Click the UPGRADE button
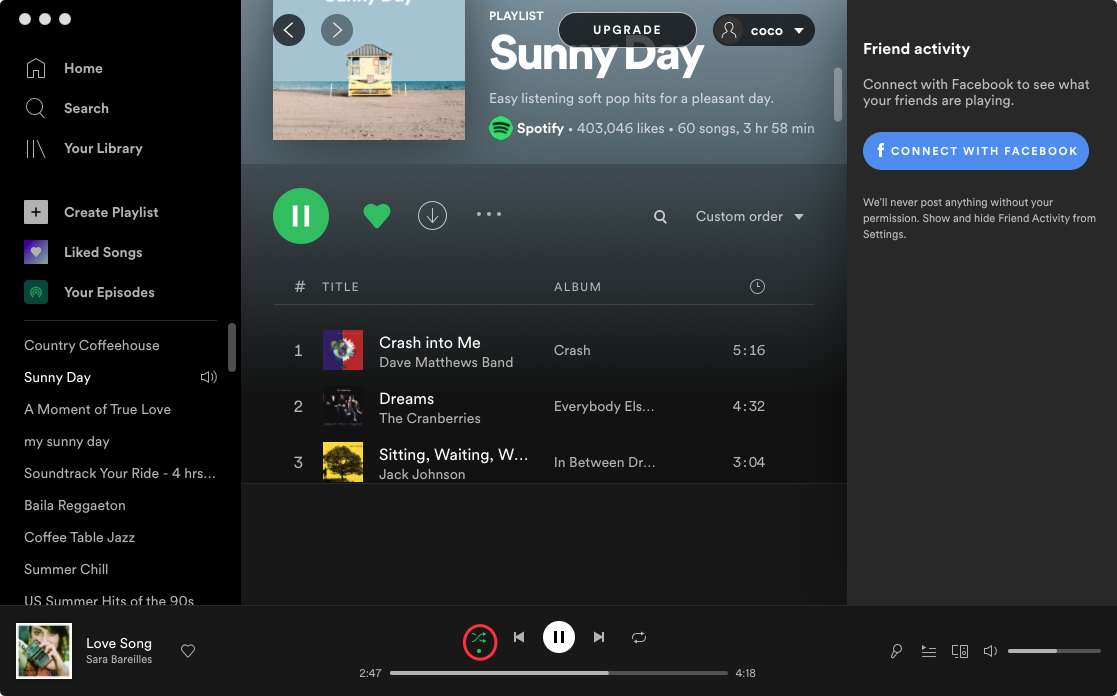This screenshot has width=1117, height=696. pyautogui.click(x=628, y=30)
